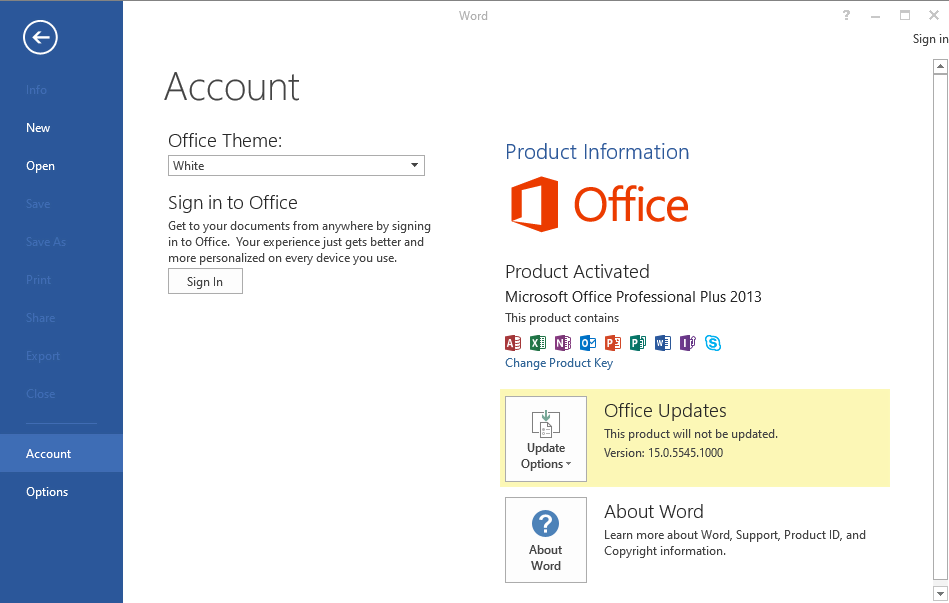This screenshot has width=949, height=603.
Task: Select the Publisher icon under product contains
Action: [x=637, y=342]
